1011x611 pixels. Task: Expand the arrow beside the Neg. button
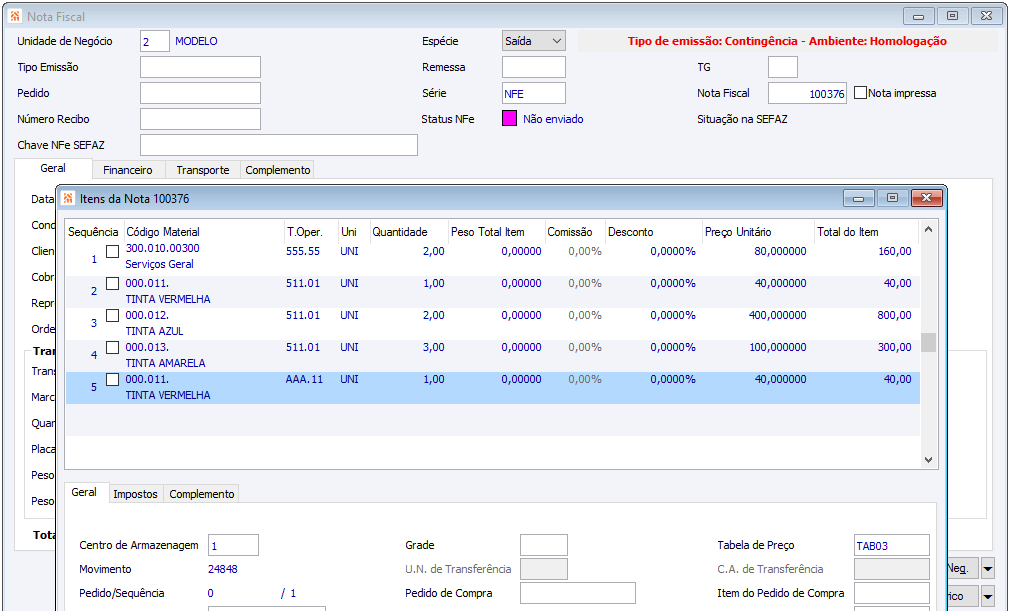tap(988, 568)
